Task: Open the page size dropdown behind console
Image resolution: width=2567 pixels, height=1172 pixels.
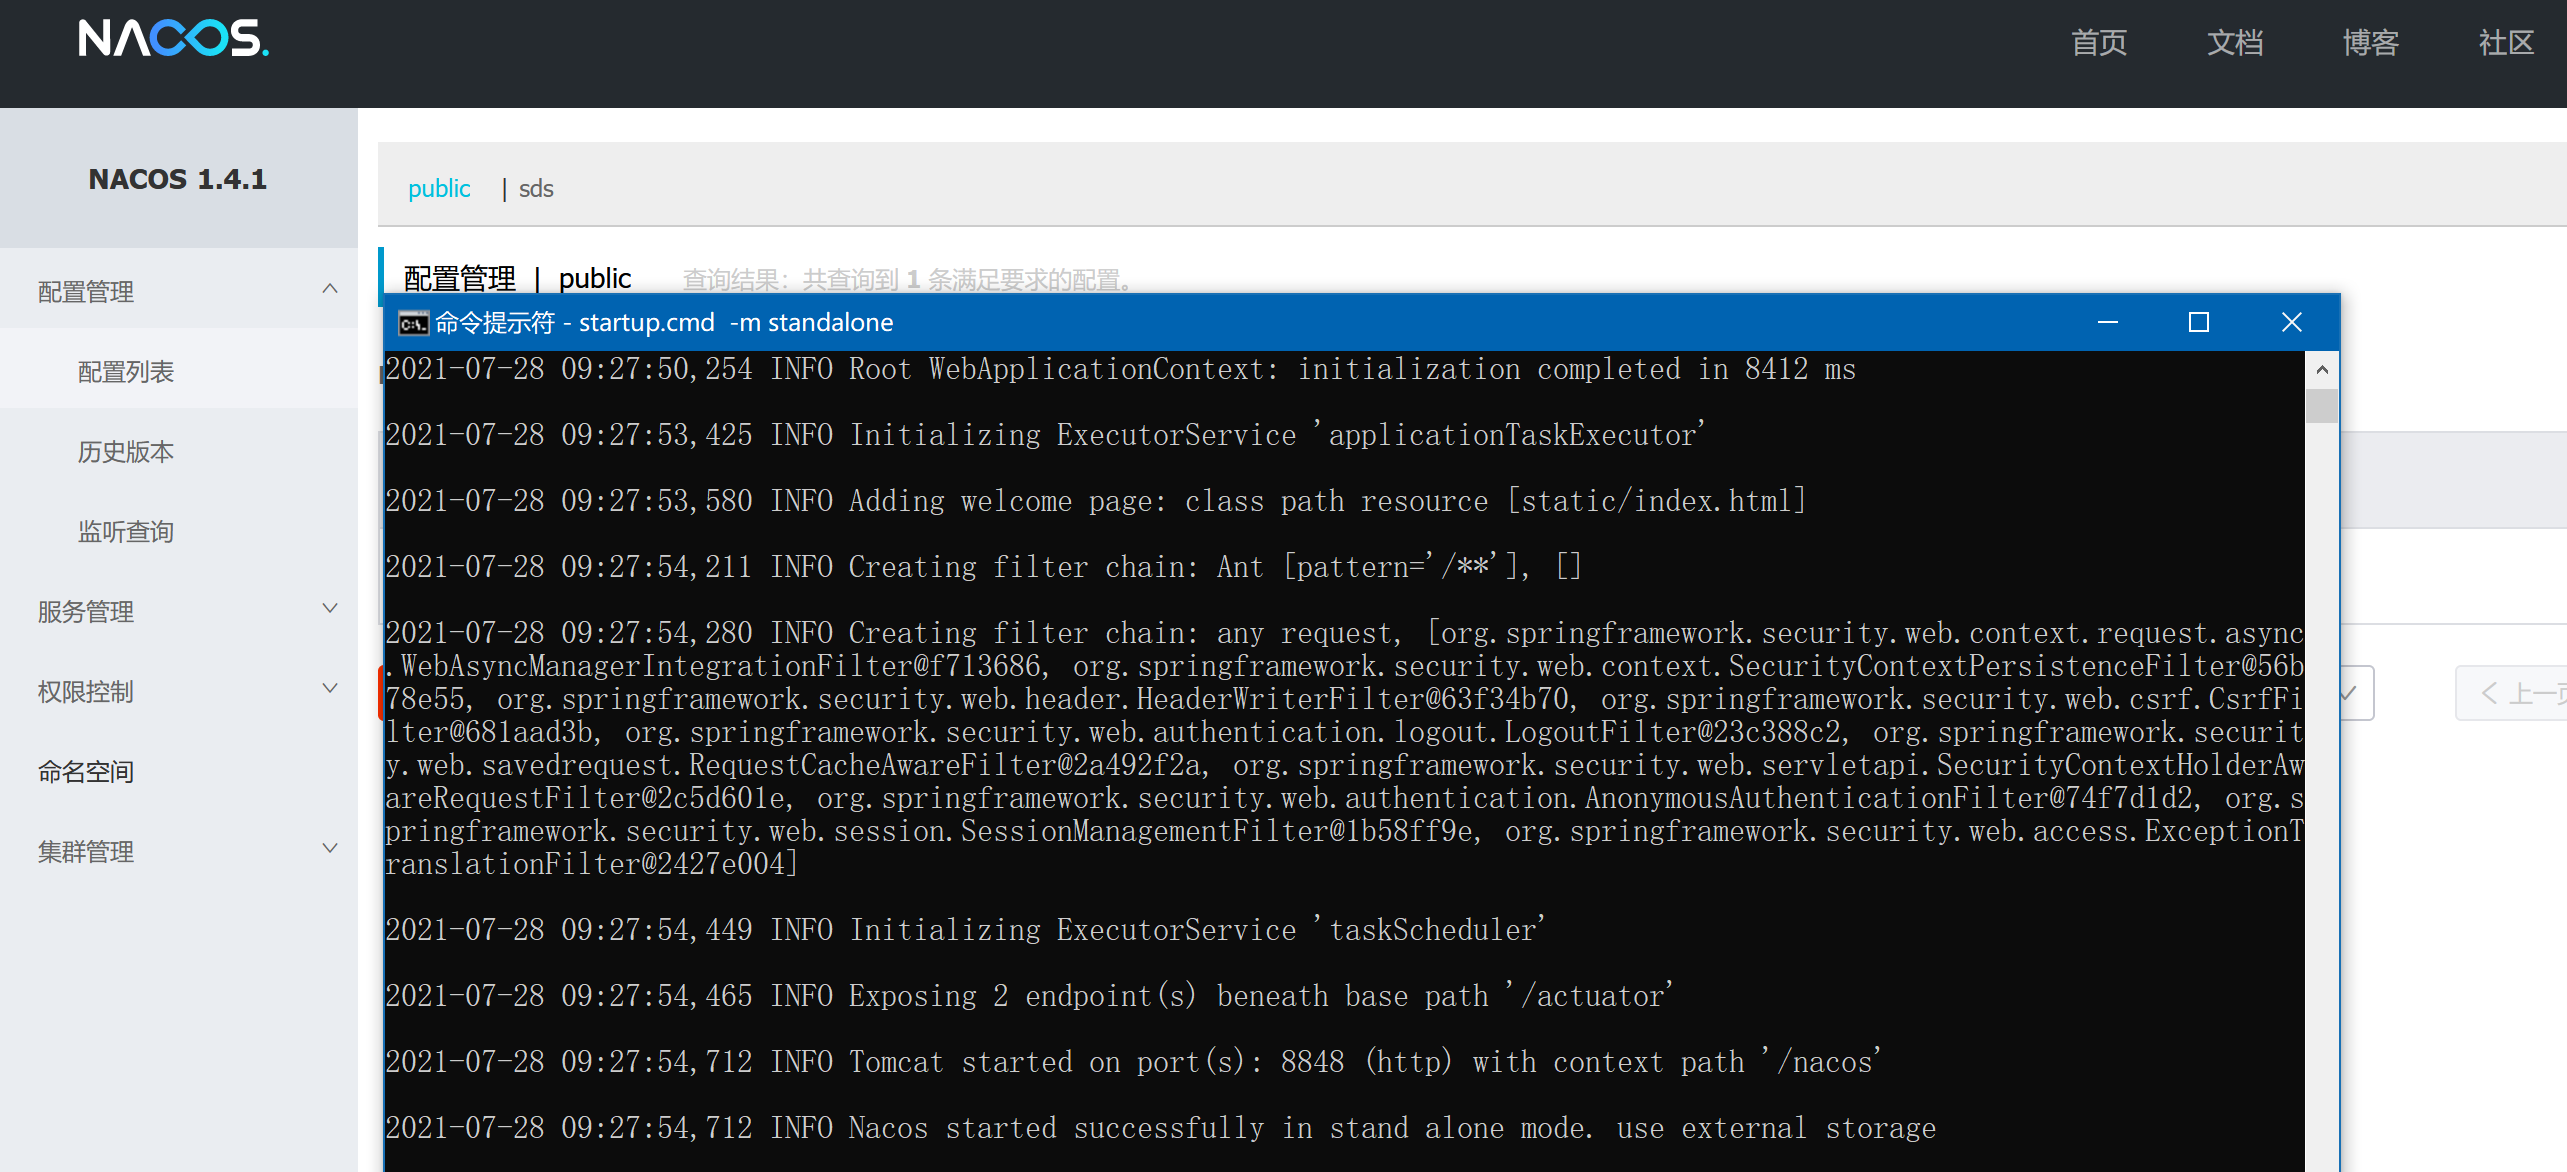Action: click(2357, 693)
